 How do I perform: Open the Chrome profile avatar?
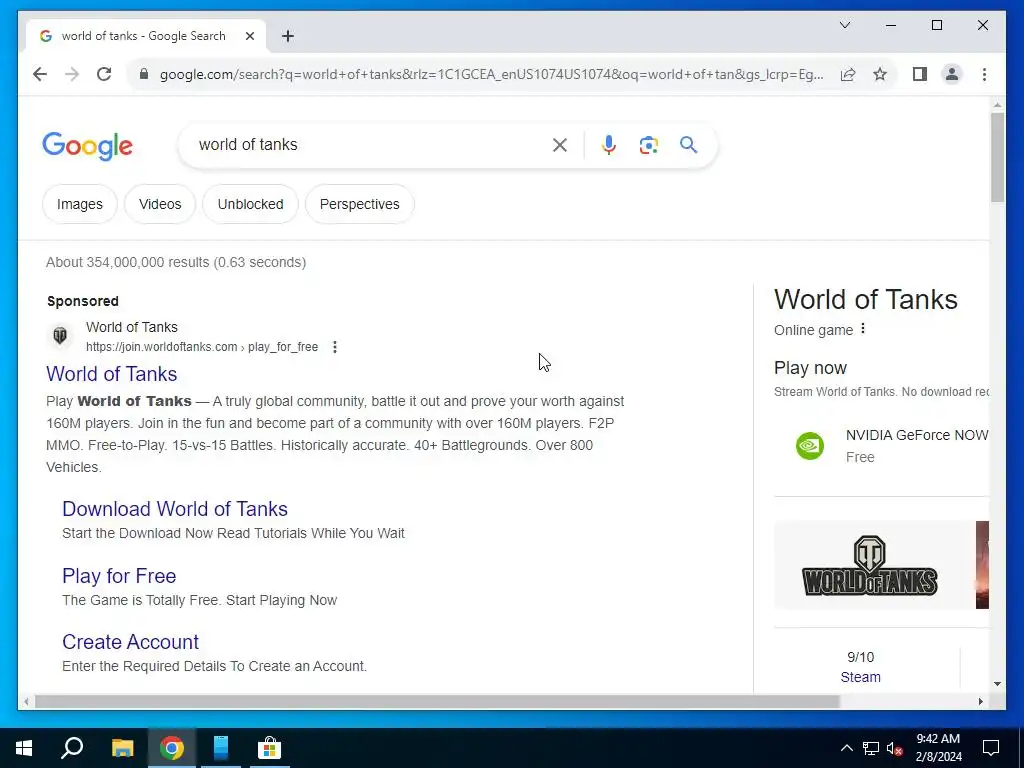[952, 74]
